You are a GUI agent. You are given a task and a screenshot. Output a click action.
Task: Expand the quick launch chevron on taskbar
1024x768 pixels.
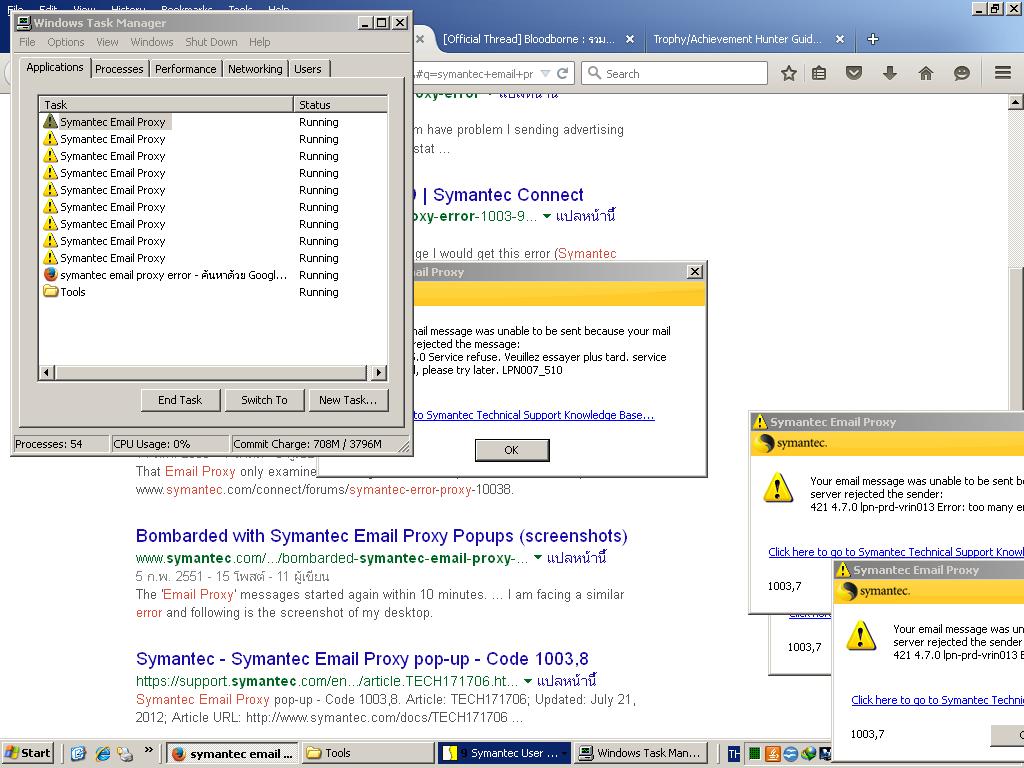coord(148,750)
